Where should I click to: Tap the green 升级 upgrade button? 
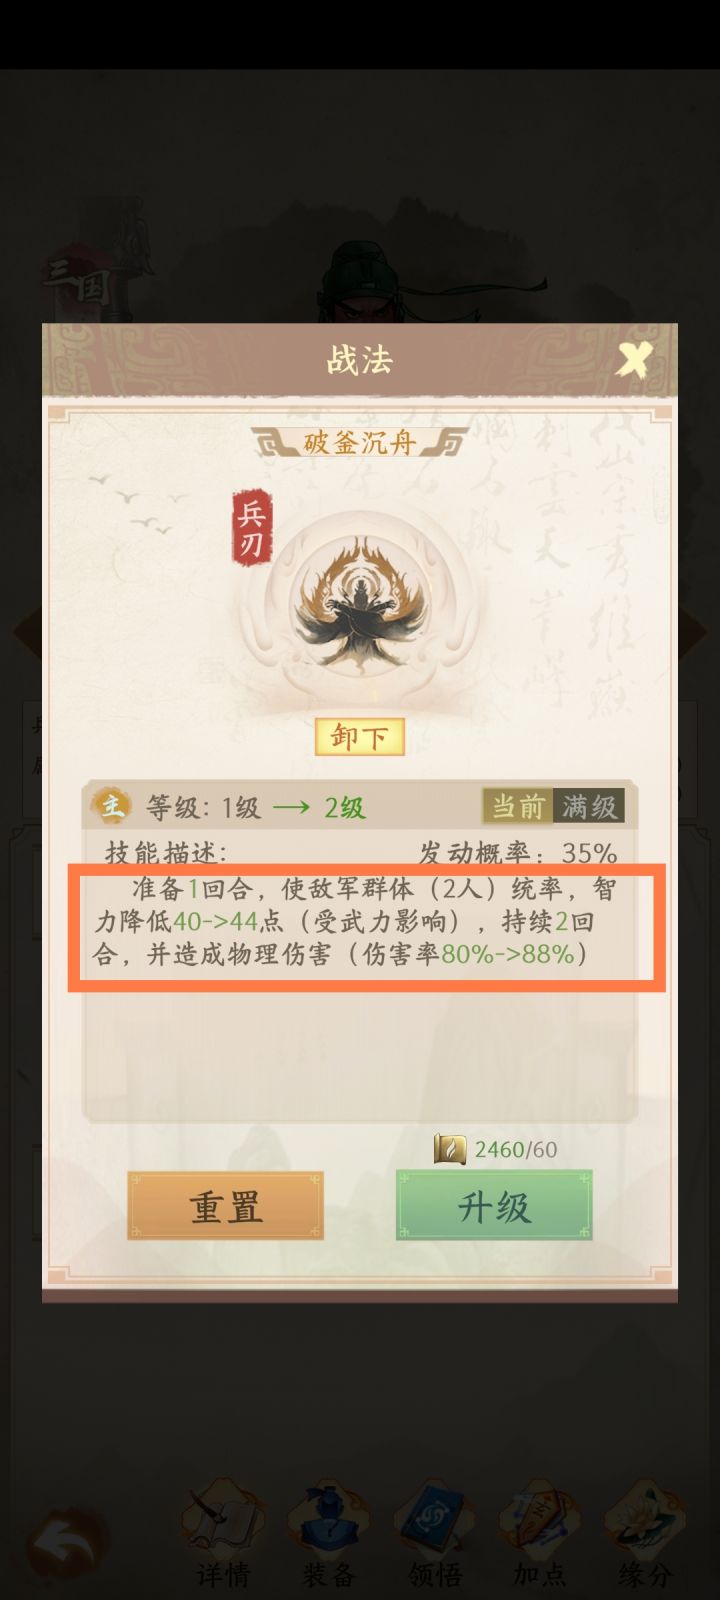click(x=494, y=1206)
